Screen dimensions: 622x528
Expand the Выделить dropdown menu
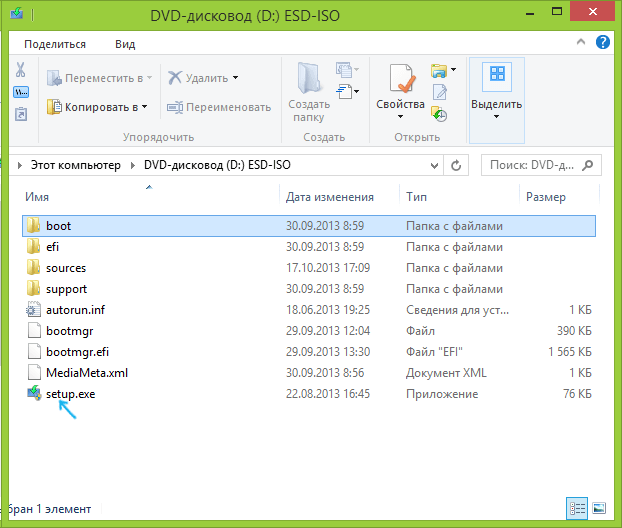pyautogui.click(x=496, y=109)
